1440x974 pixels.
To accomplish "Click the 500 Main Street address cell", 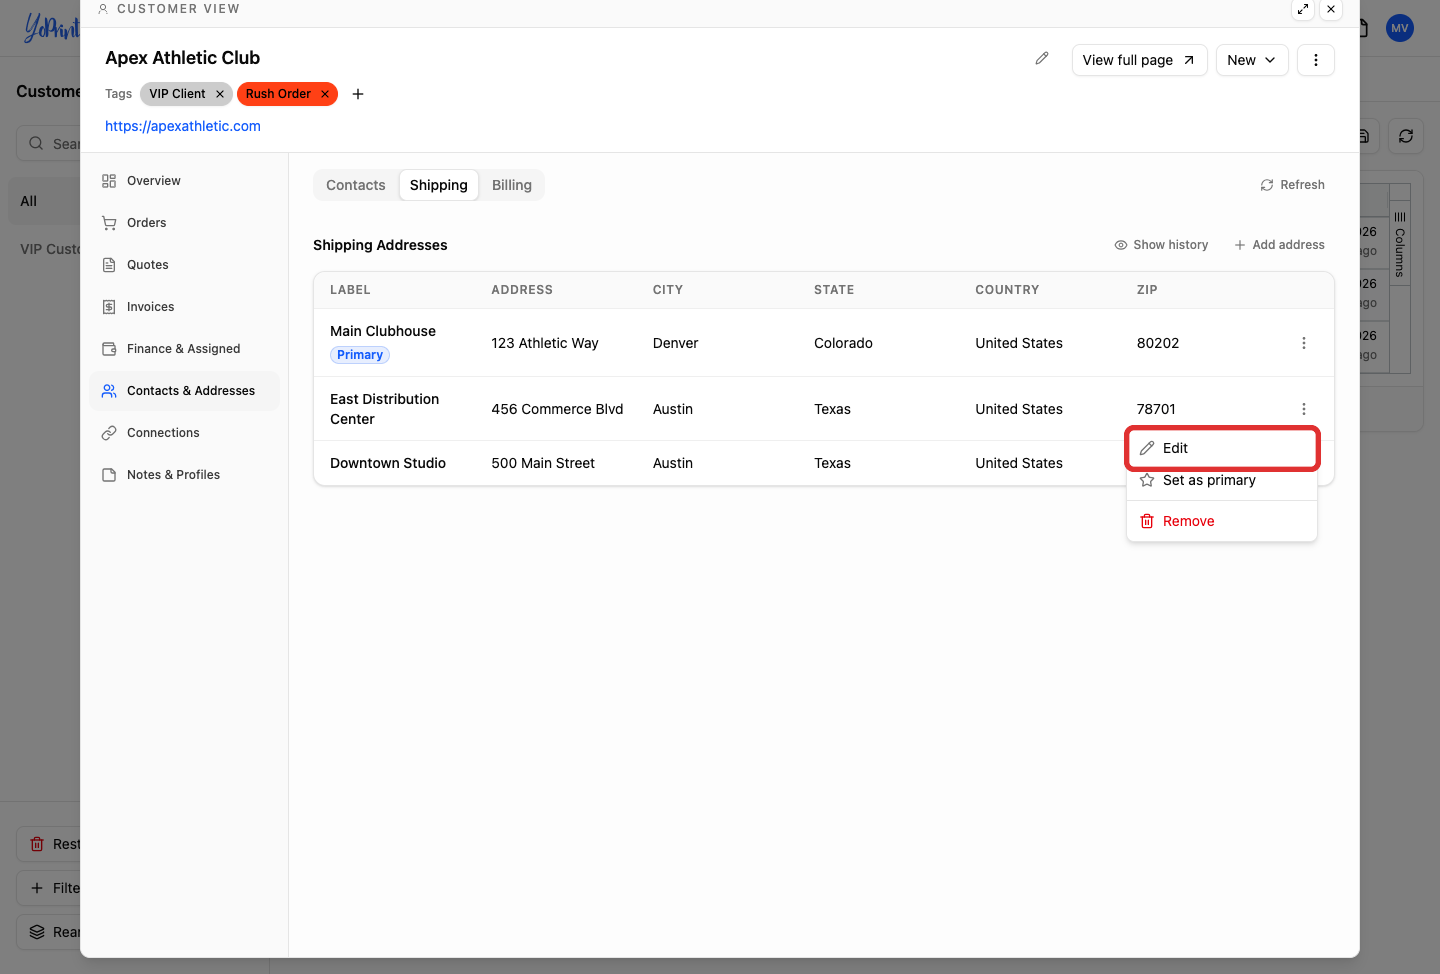I will click(543, 463).
